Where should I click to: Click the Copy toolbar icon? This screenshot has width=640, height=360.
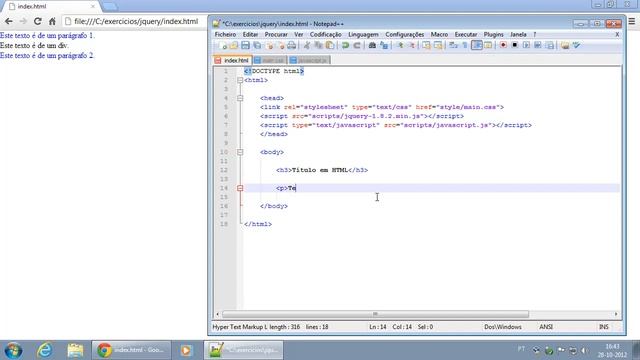318,45
